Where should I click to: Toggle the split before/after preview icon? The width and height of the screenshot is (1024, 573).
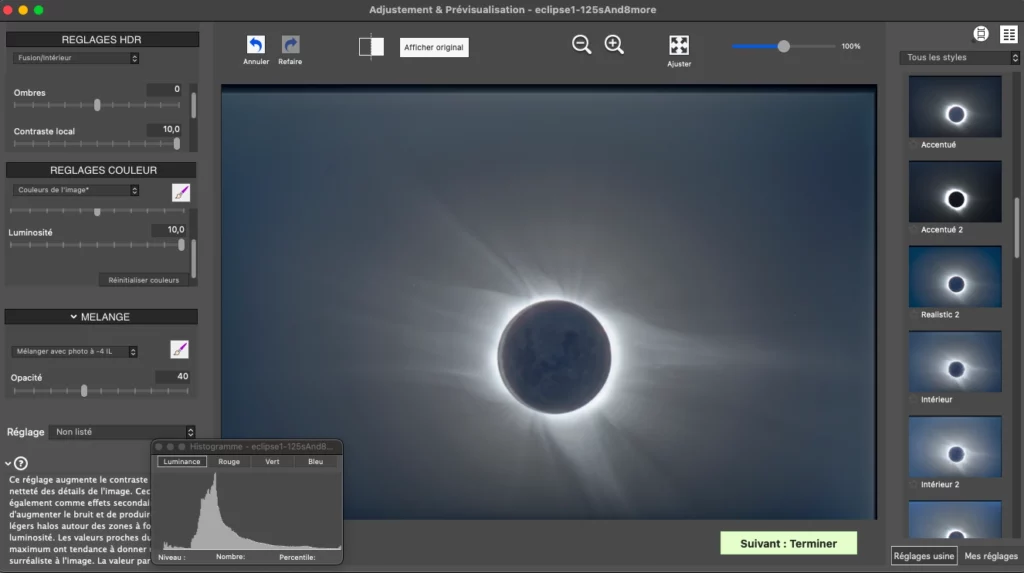tap(371, 47)
